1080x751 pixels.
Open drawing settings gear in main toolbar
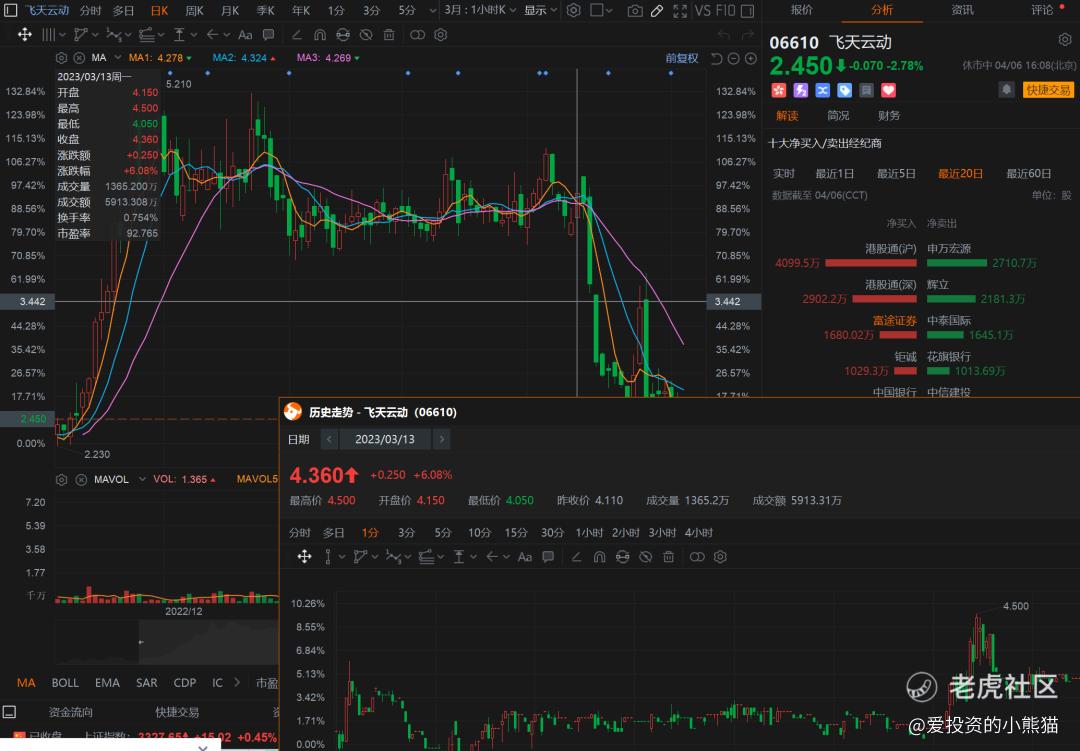[x=441, y=34]
